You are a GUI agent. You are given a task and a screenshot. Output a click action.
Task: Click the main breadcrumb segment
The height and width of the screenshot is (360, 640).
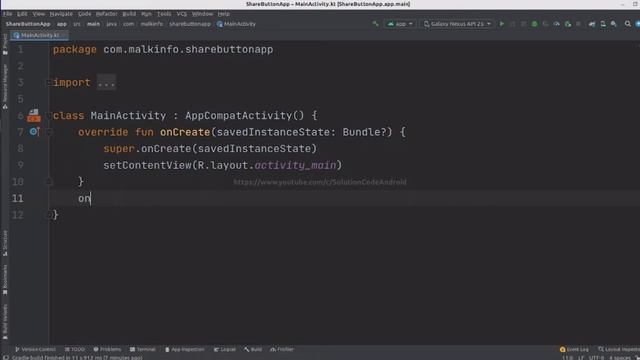(93, 24)
